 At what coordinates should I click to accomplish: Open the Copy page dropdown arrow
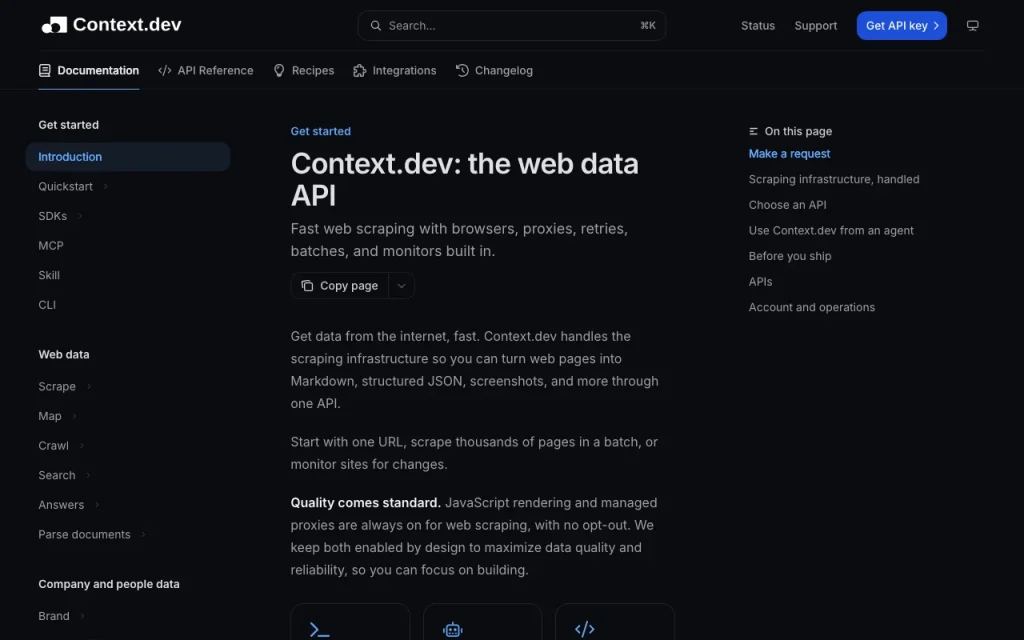point(402,285)
